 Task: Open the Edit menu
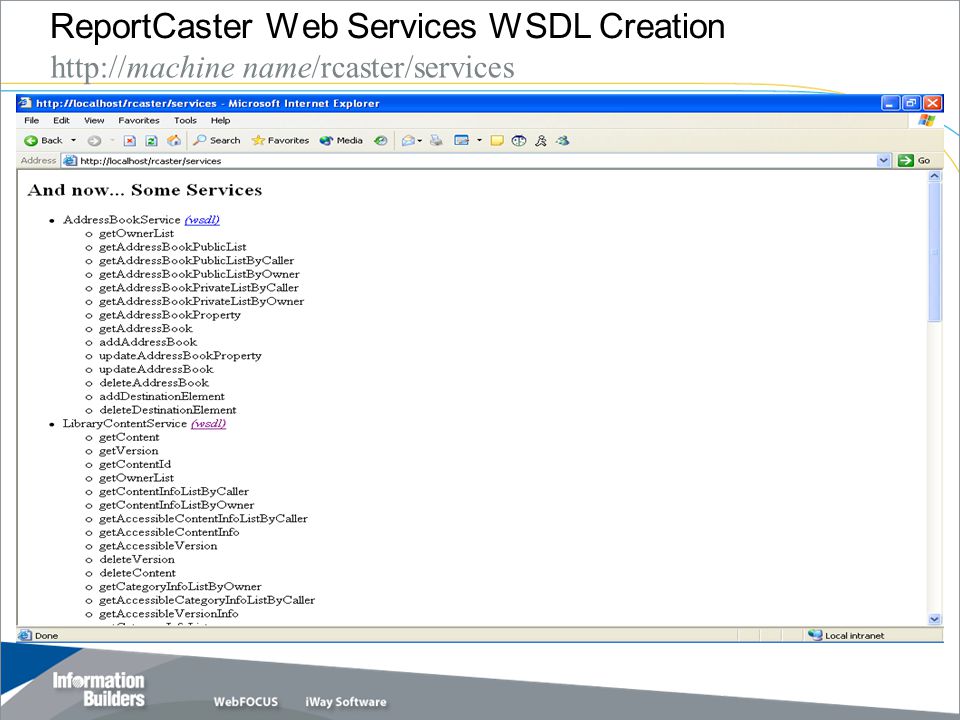pyautogui.click(x=61, y=121)
